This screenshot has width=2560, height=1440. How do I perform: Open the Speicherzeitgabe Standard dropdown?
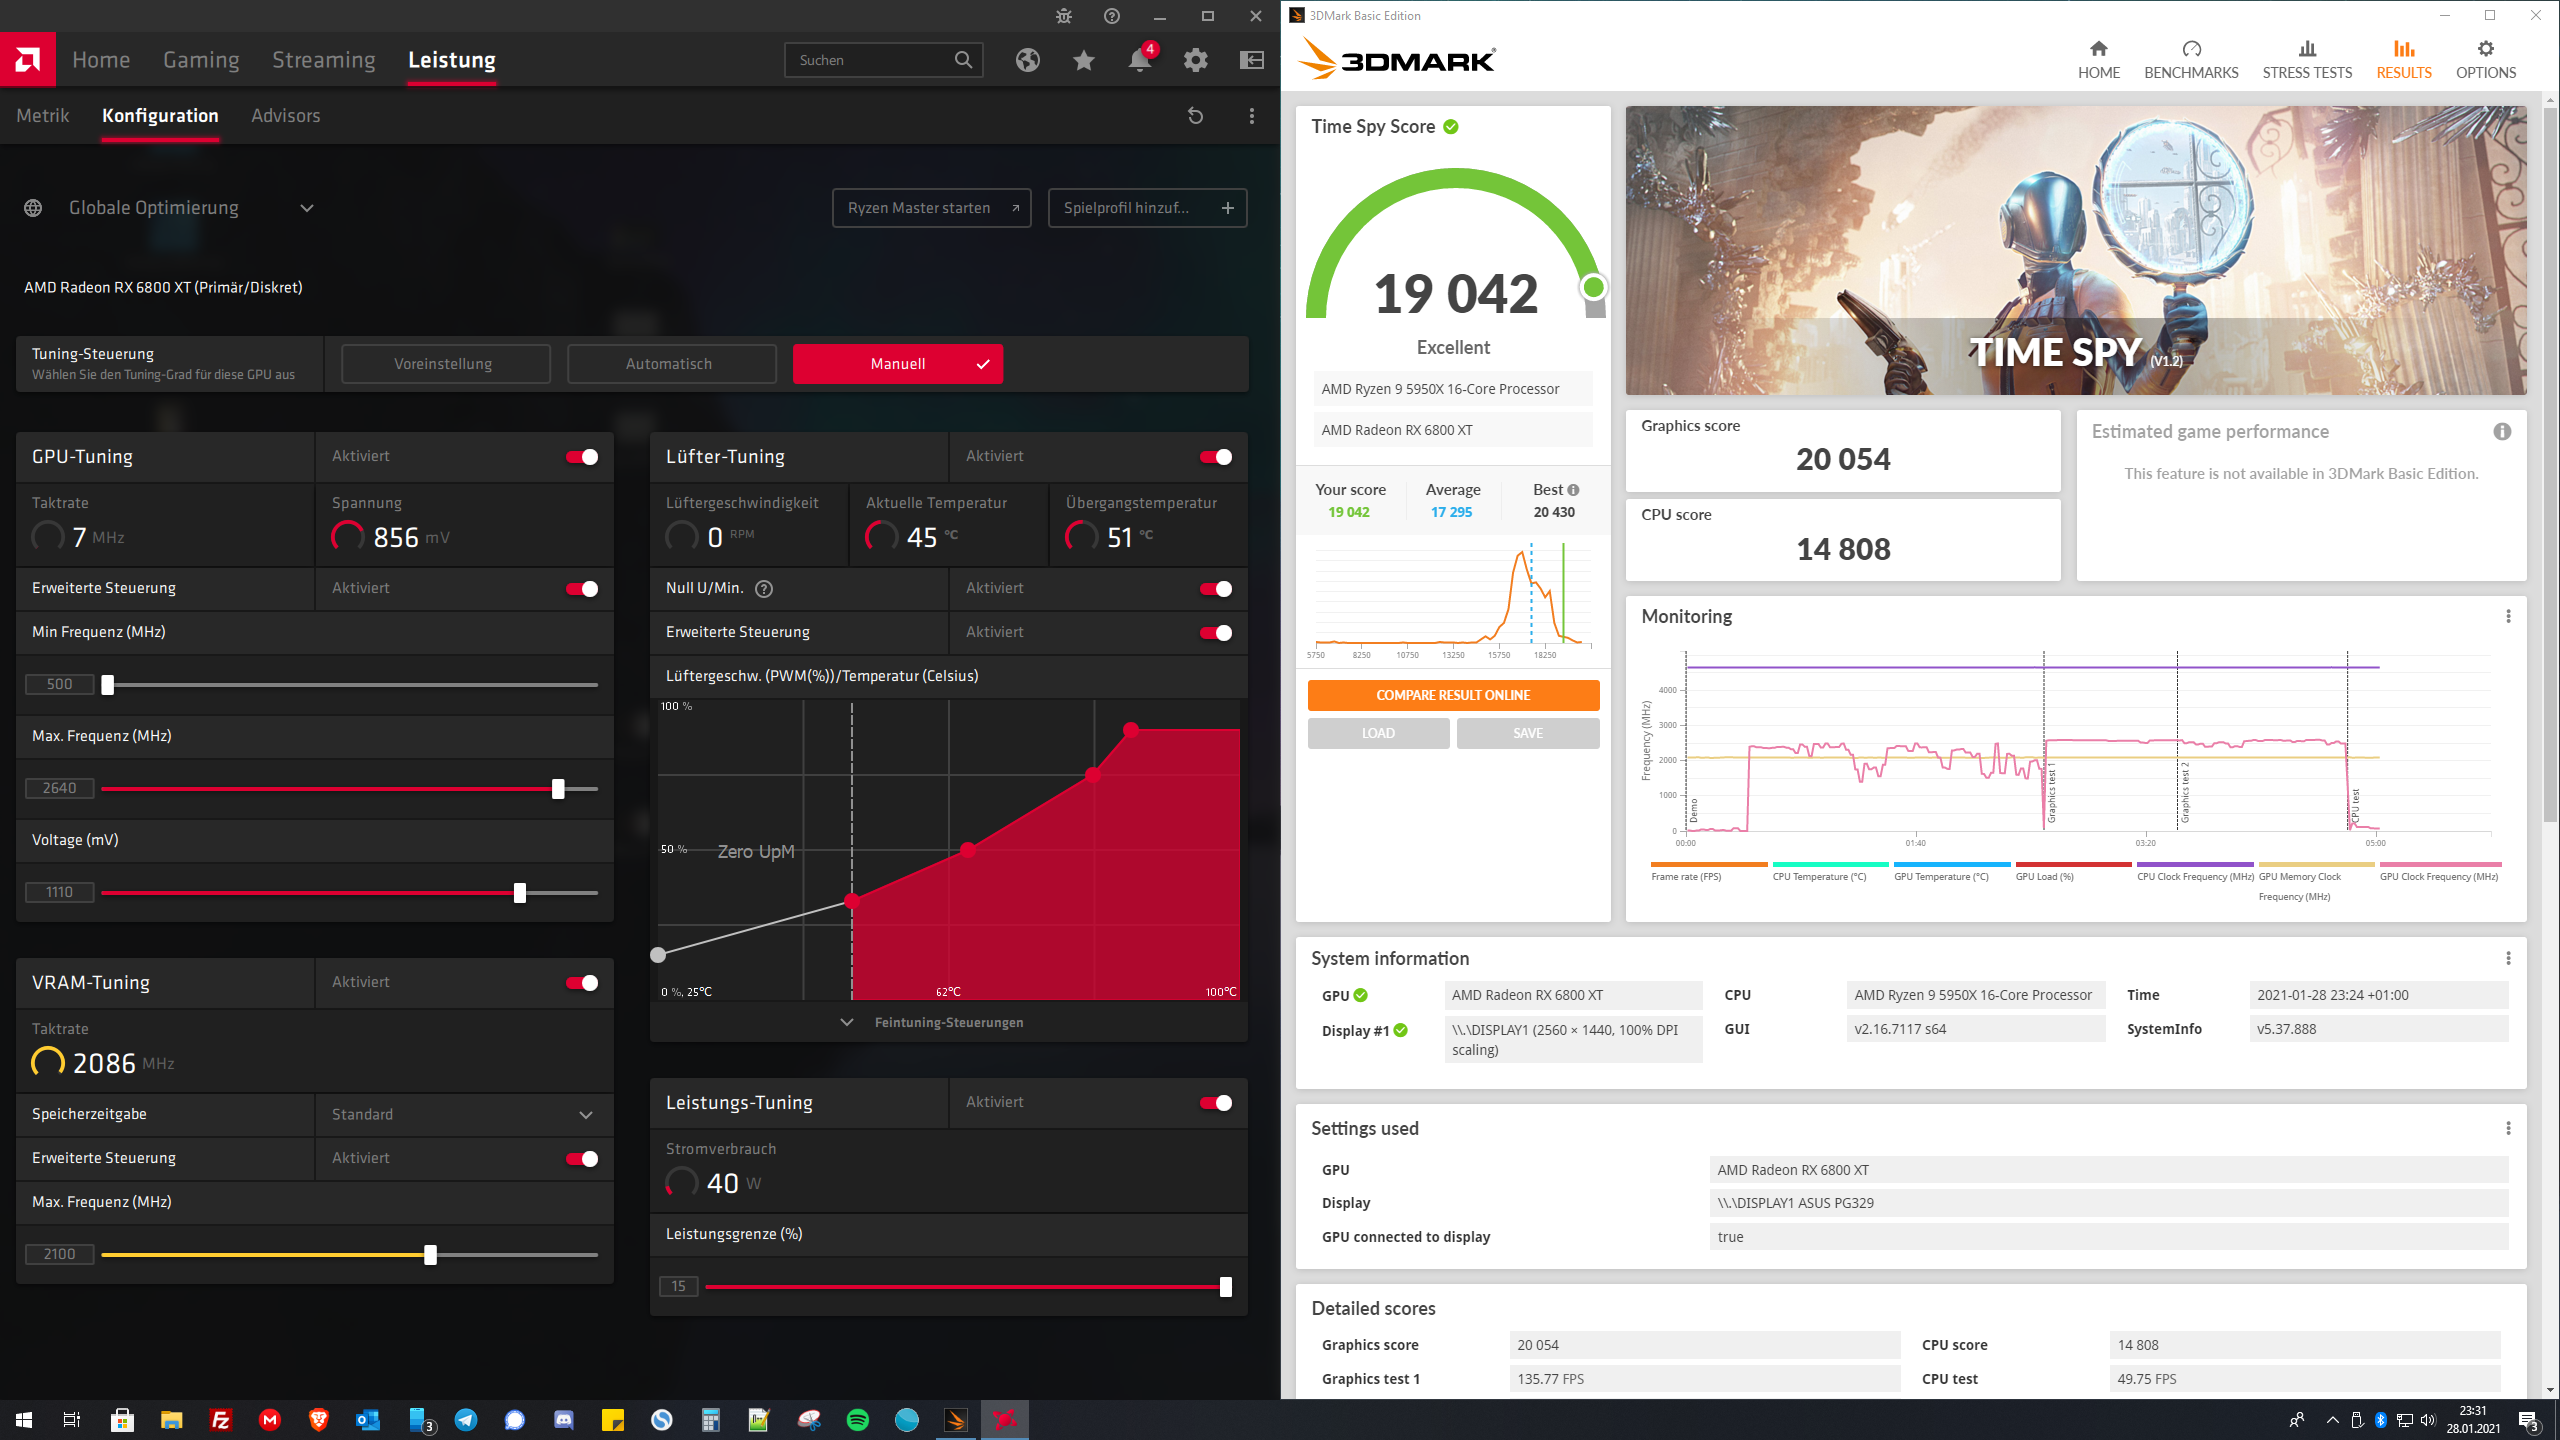tap(463, 1115)
